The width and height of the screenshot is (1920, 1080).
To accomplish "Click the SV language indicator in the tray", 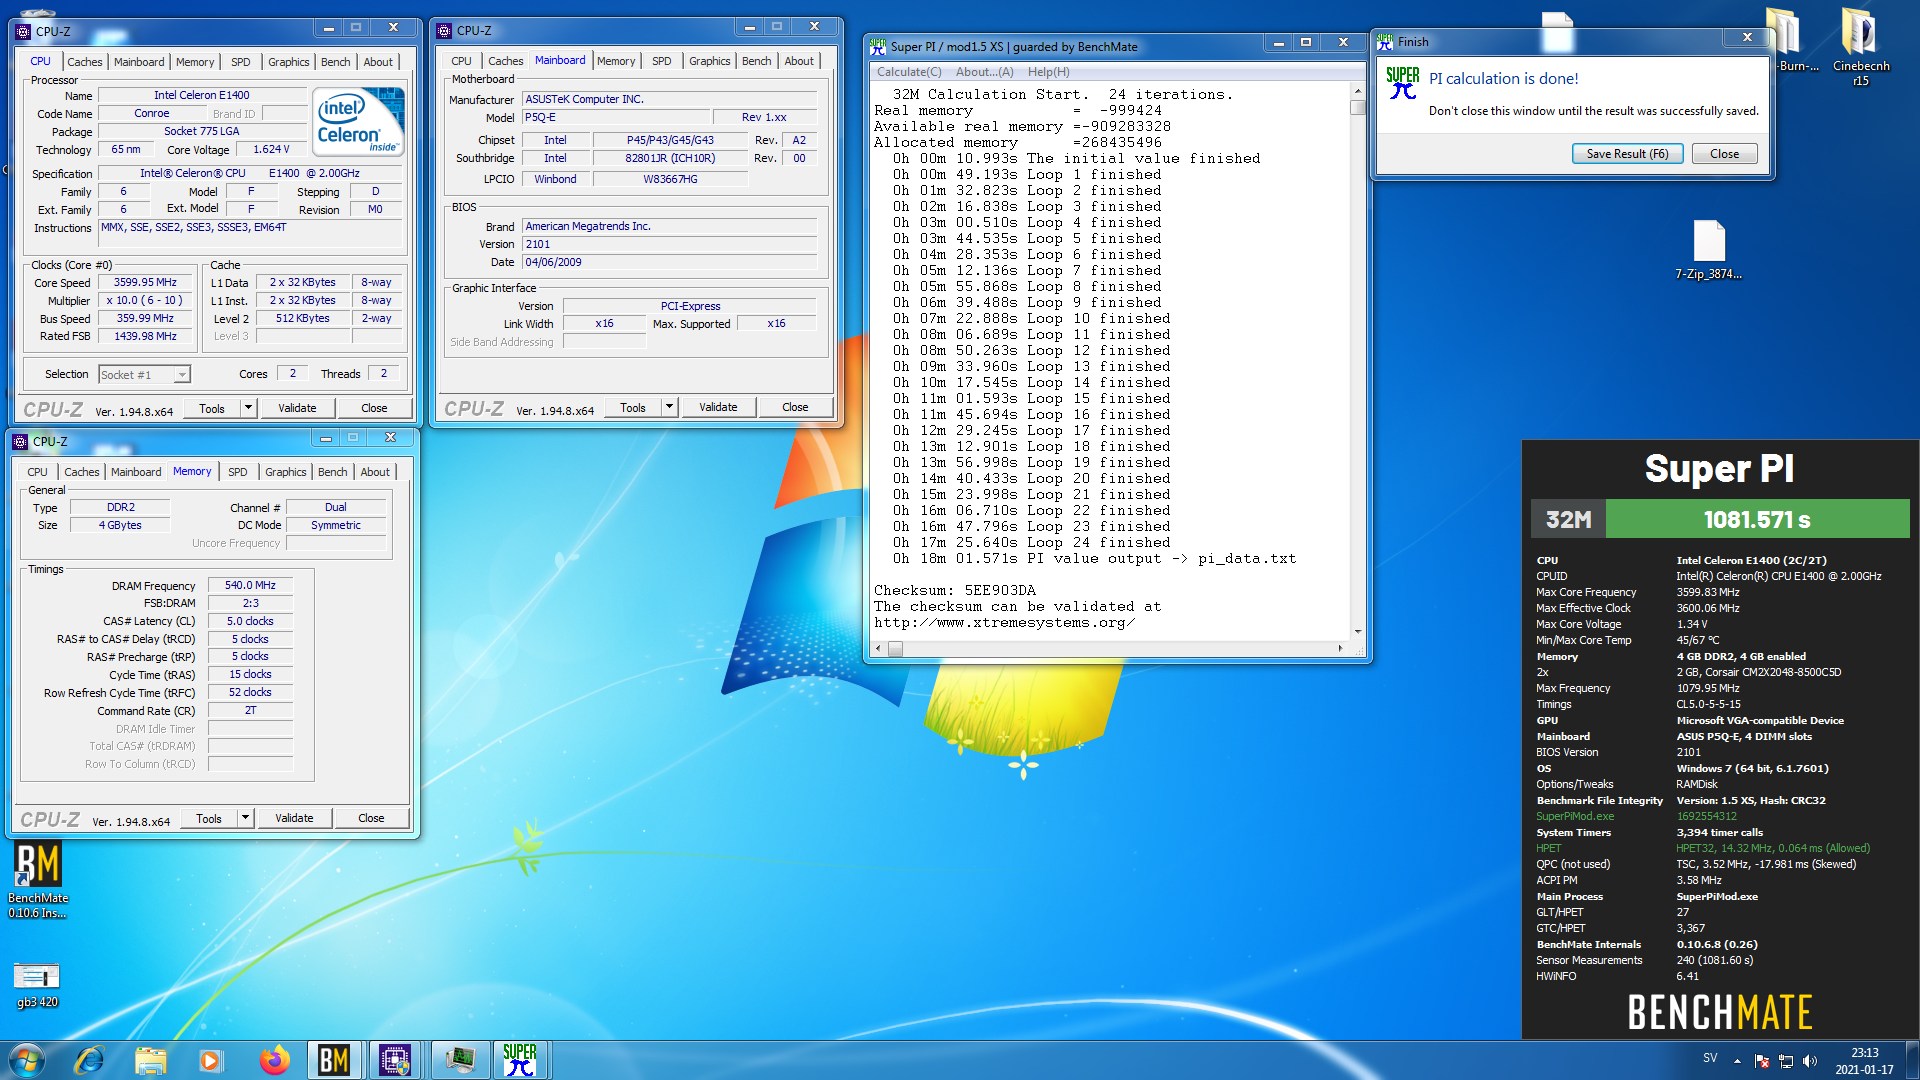I will pyautogui.click(x=1710, y=1058).
